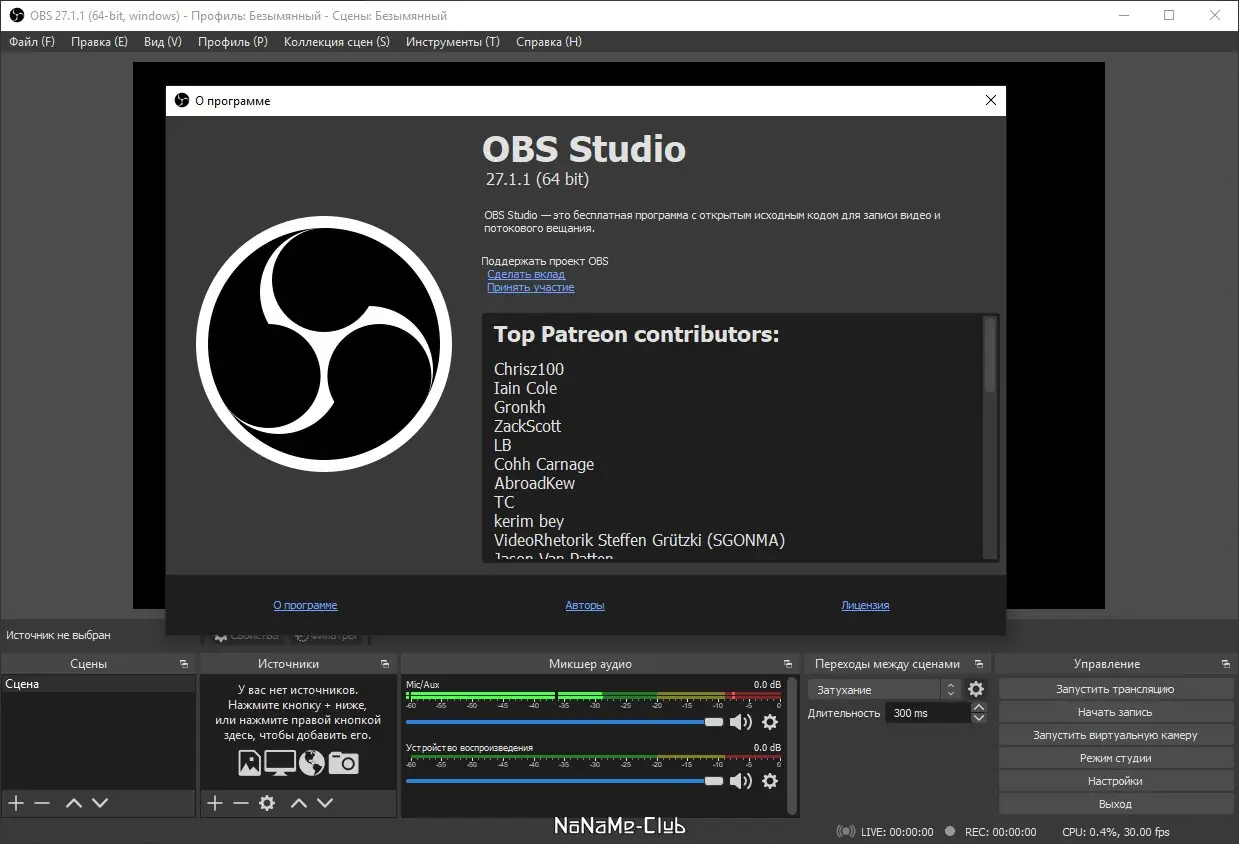Click Запустить виртуальную камеру button

point(1115,735)
